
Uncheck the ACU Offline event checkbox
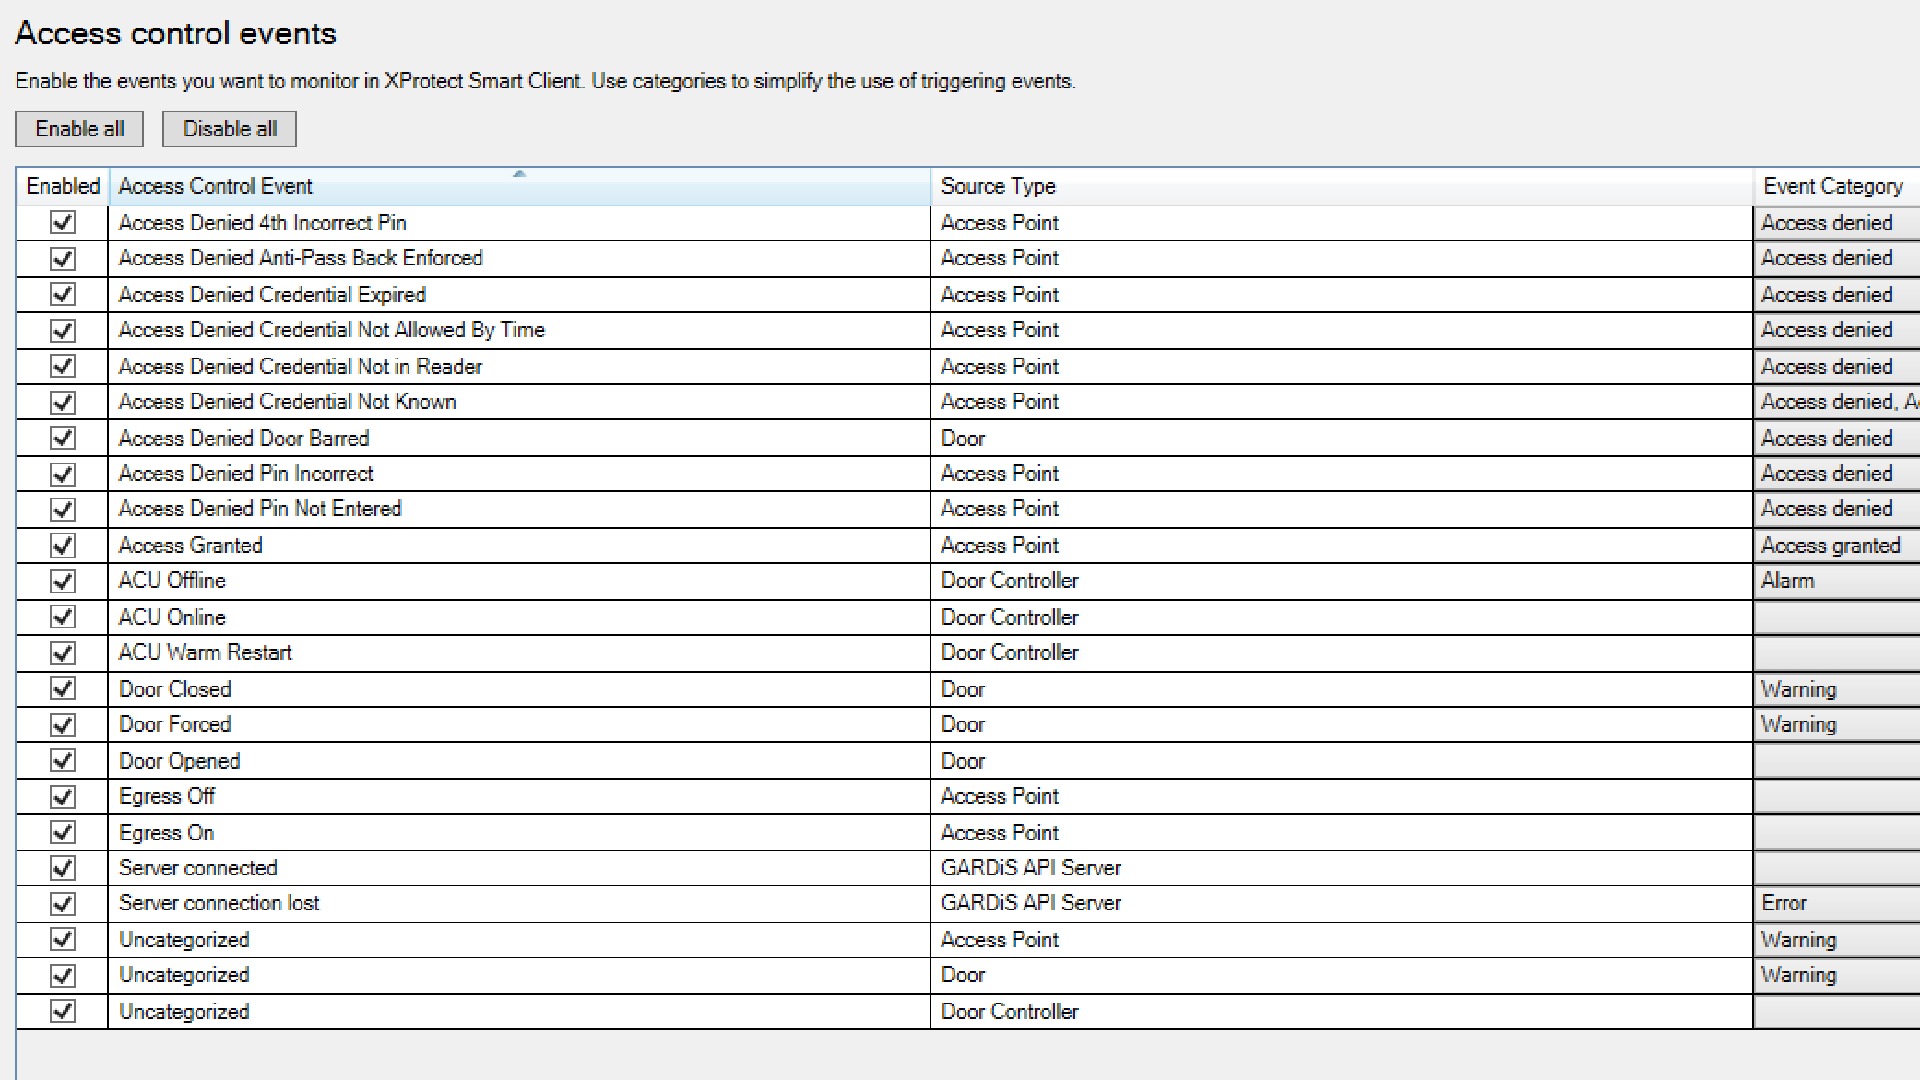[63, 581]
